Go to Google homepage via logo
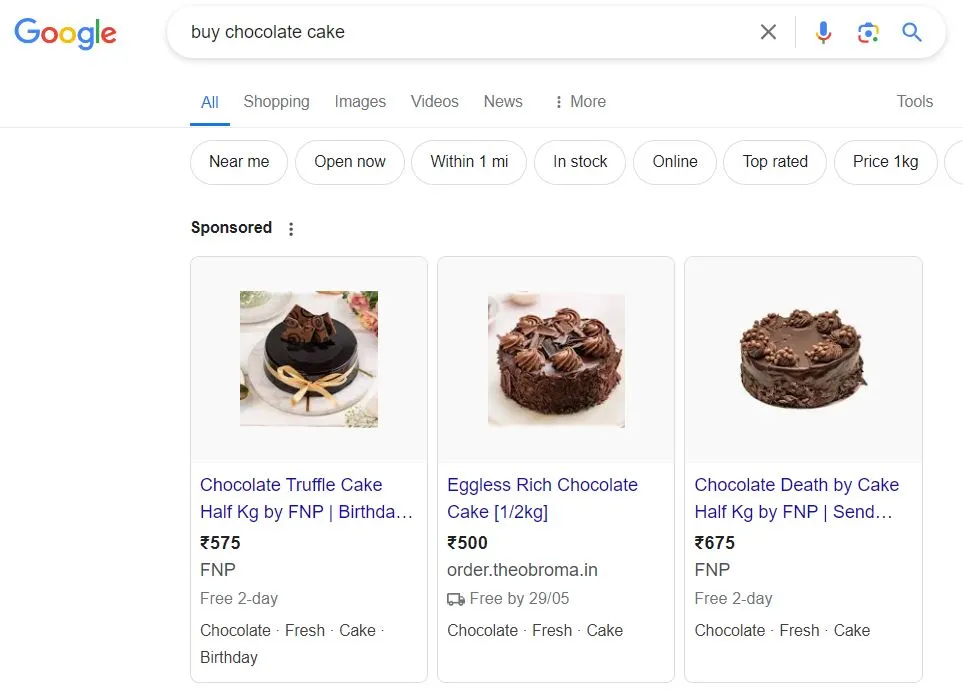Image resolution: width=963 pixels, height=695 pixels. [x=65, y=33]
